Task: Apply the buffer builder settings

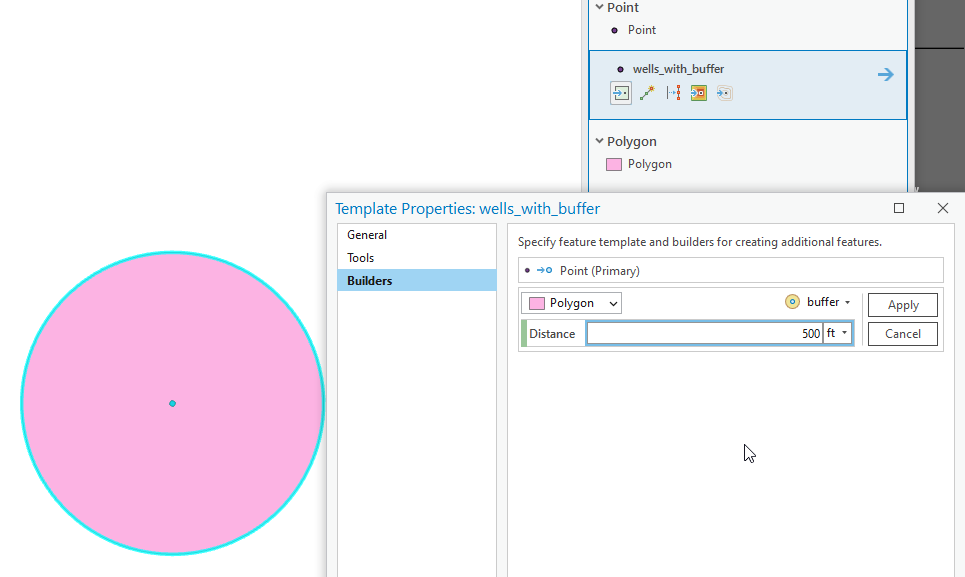Action: 902,304
